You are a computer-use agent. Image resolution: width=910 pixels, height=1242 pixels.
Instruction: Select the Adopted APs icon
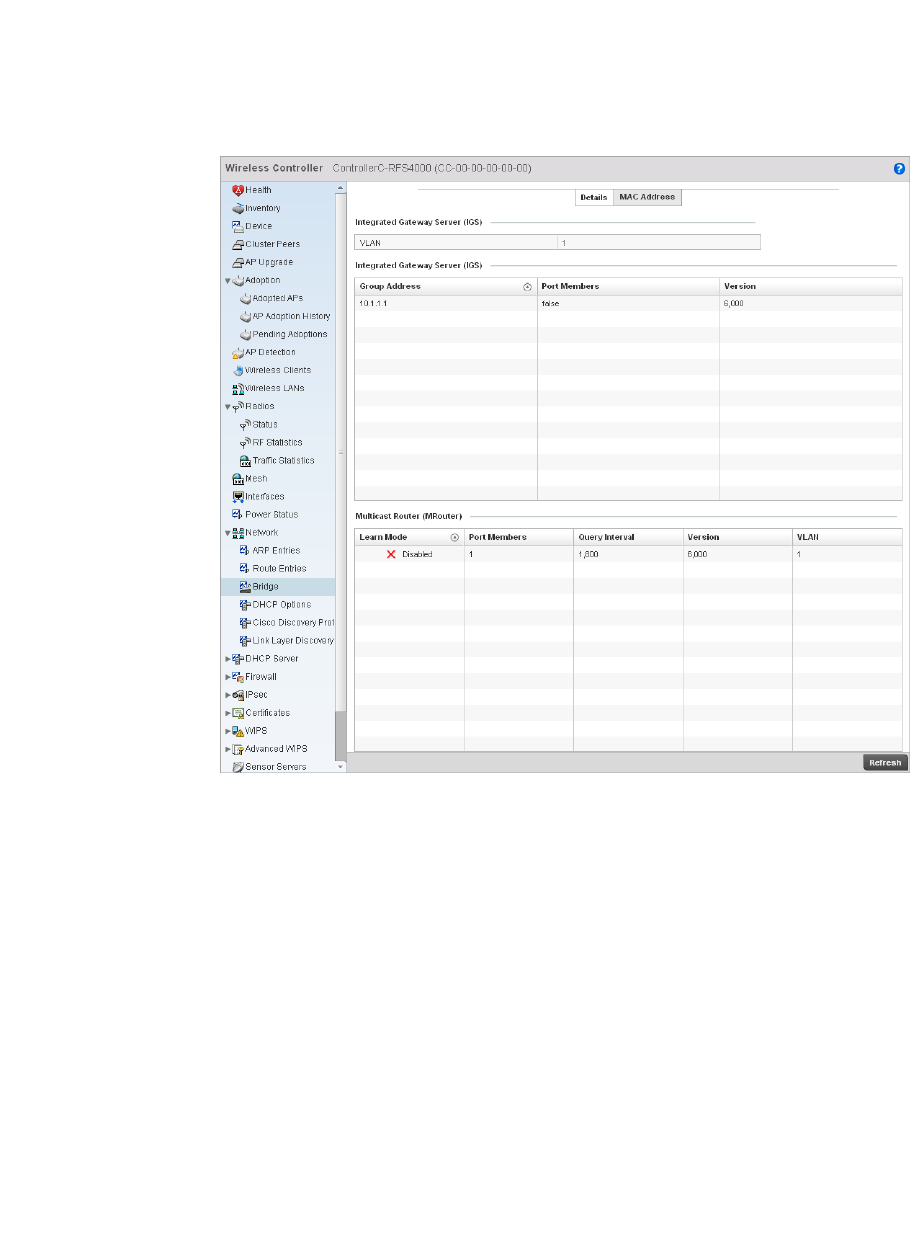[245, 298]
